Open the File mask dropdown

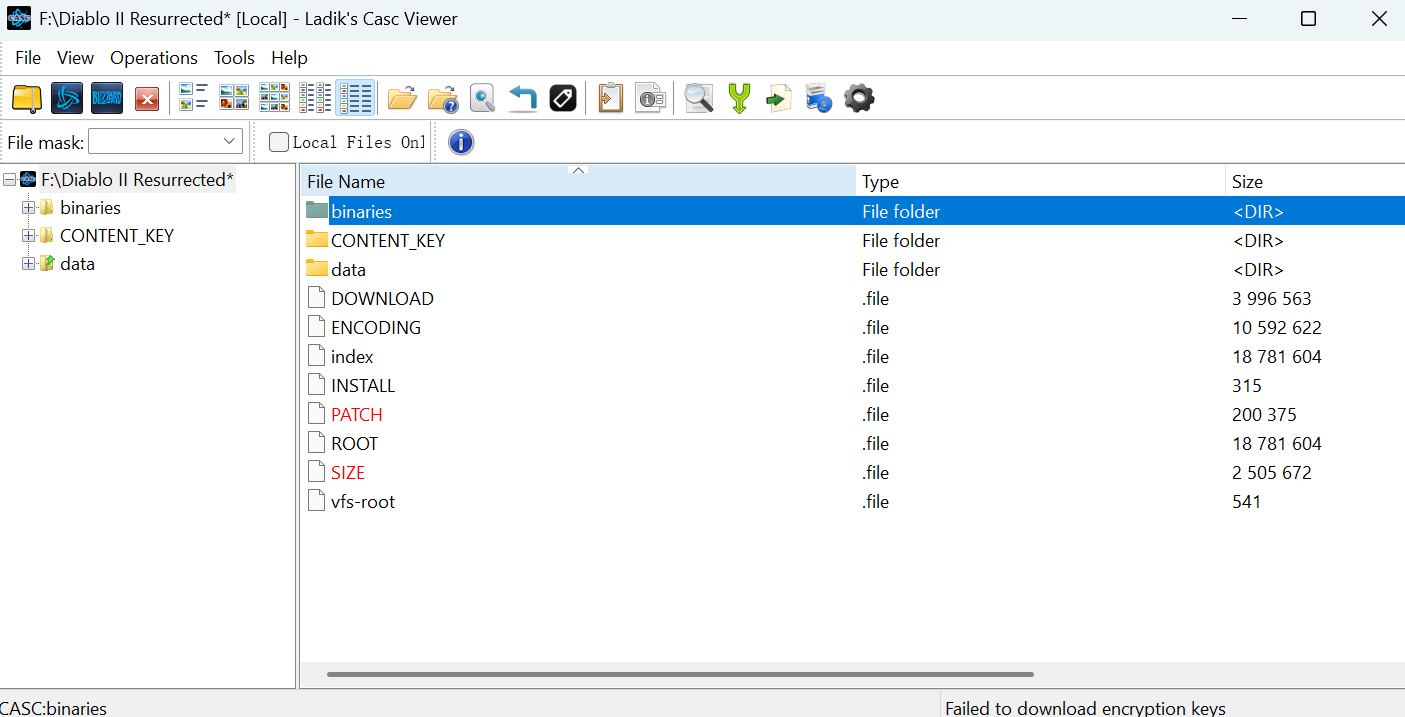[230, 142]
